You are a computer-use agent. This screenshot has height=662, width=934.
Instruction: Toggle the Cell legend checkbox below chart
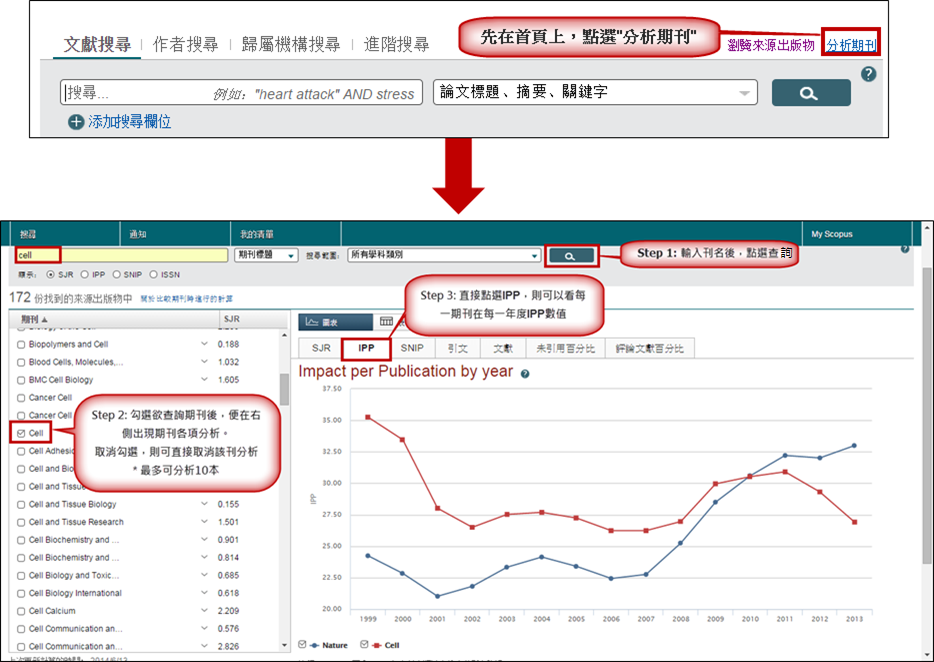[364, 645]
